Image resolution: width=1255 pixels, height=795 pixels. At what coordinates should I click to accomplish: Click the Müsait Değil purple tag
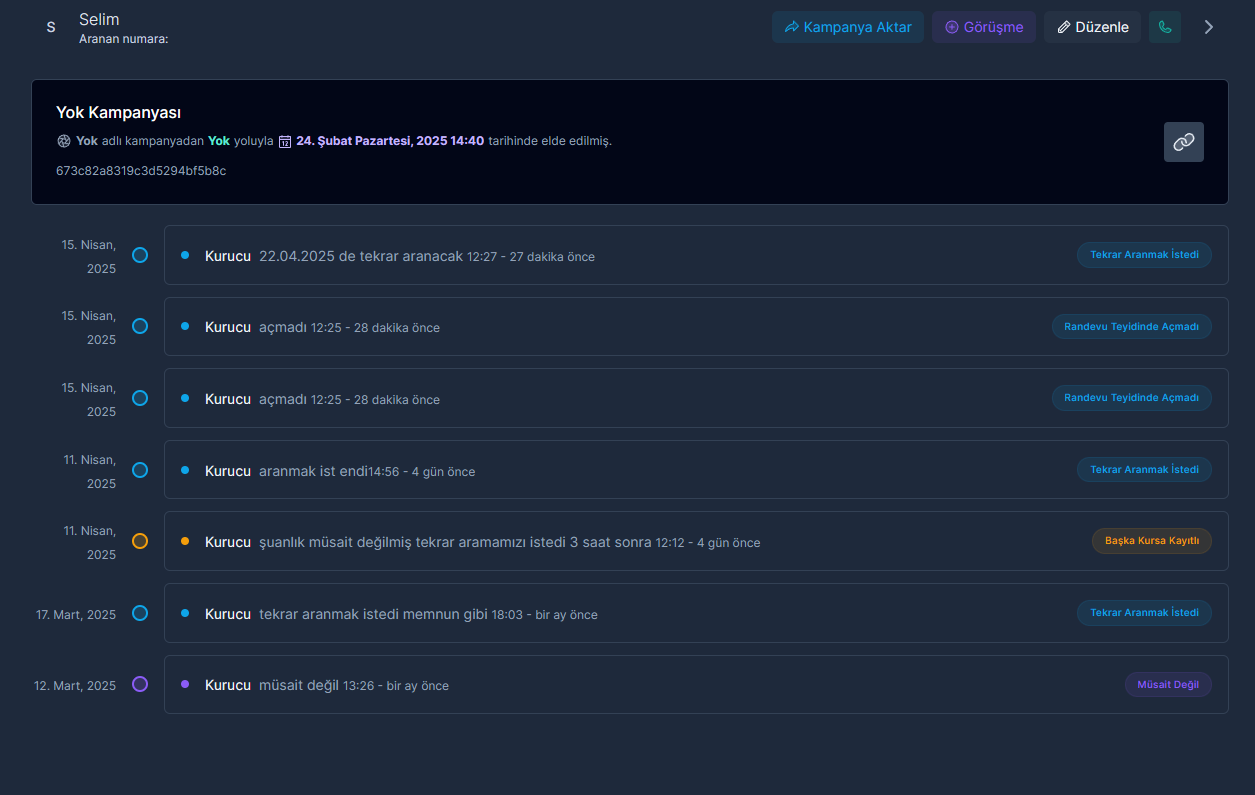pos(1168,685)
